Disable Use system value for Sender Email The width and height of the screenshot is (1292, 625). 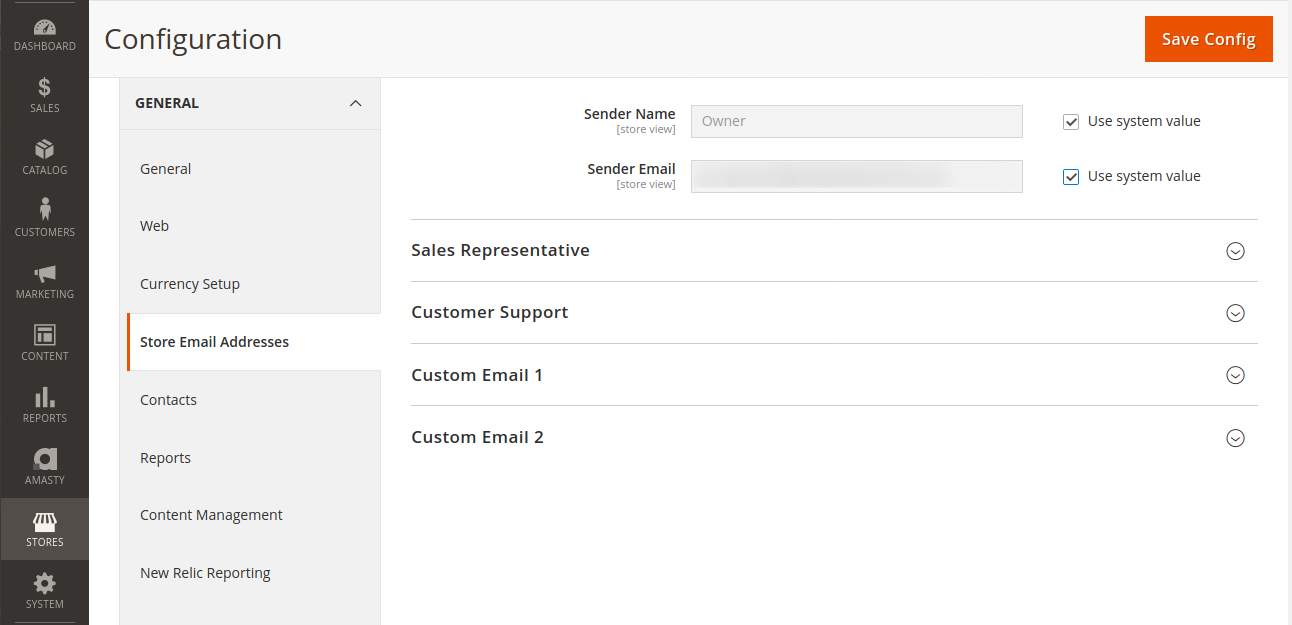click(x=1071, y=176)
